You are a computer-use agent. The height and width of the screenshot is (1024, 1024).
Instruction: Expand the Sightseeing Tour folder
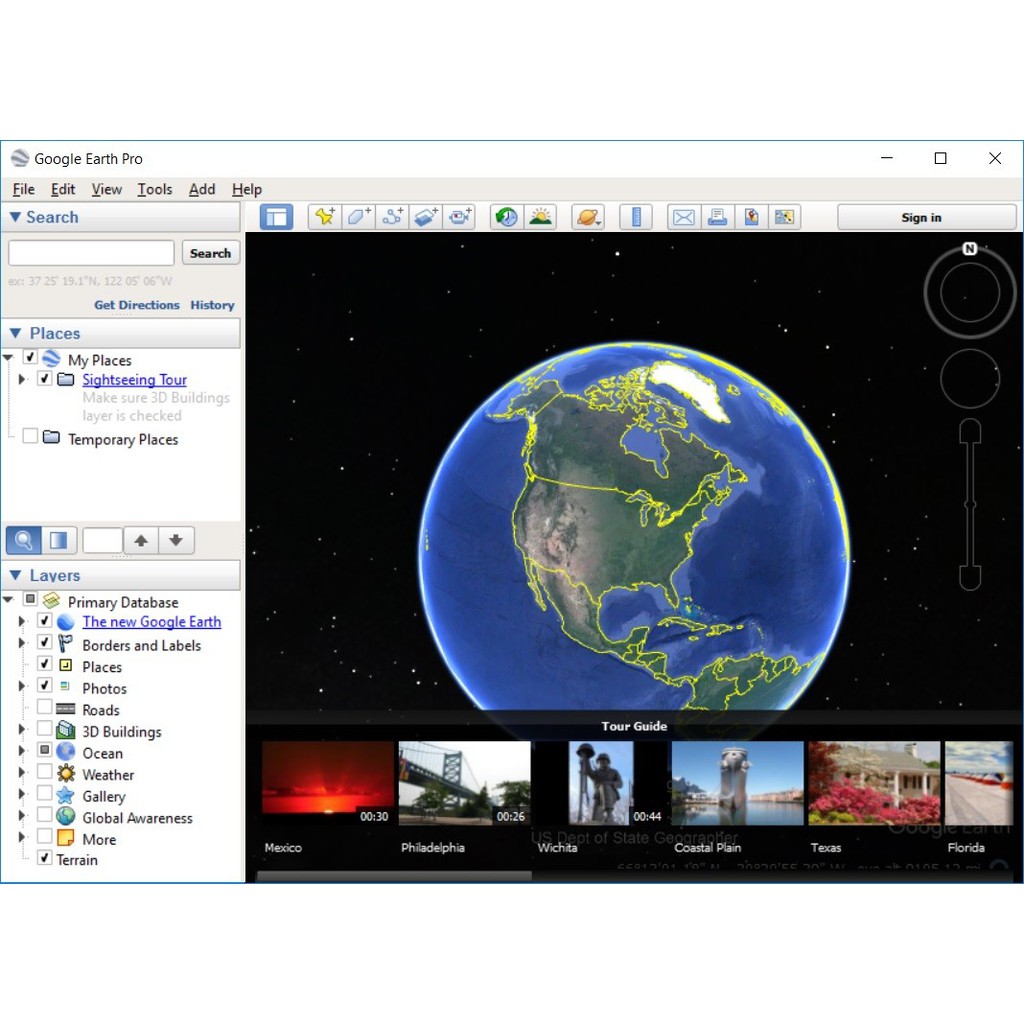tap(23, 380)
